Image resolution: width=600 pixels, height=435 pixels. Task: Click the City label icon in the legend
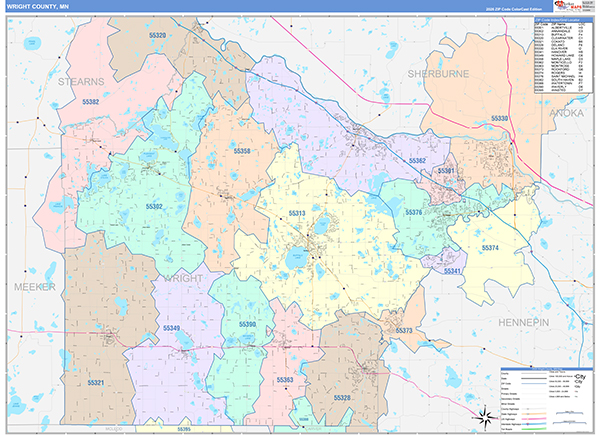579,376
